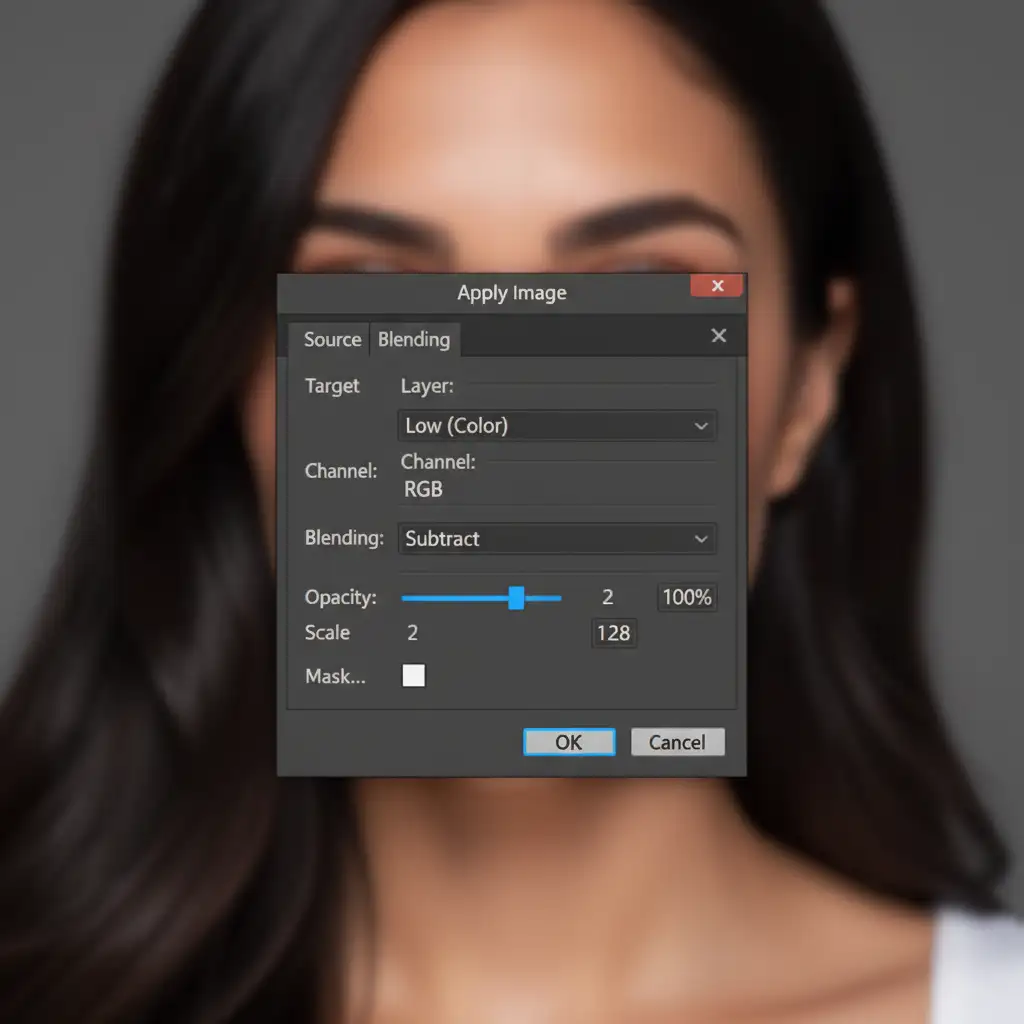Open the Low (Color) layer dropdown
The image size is (1024, 1024).
(556, 426)
